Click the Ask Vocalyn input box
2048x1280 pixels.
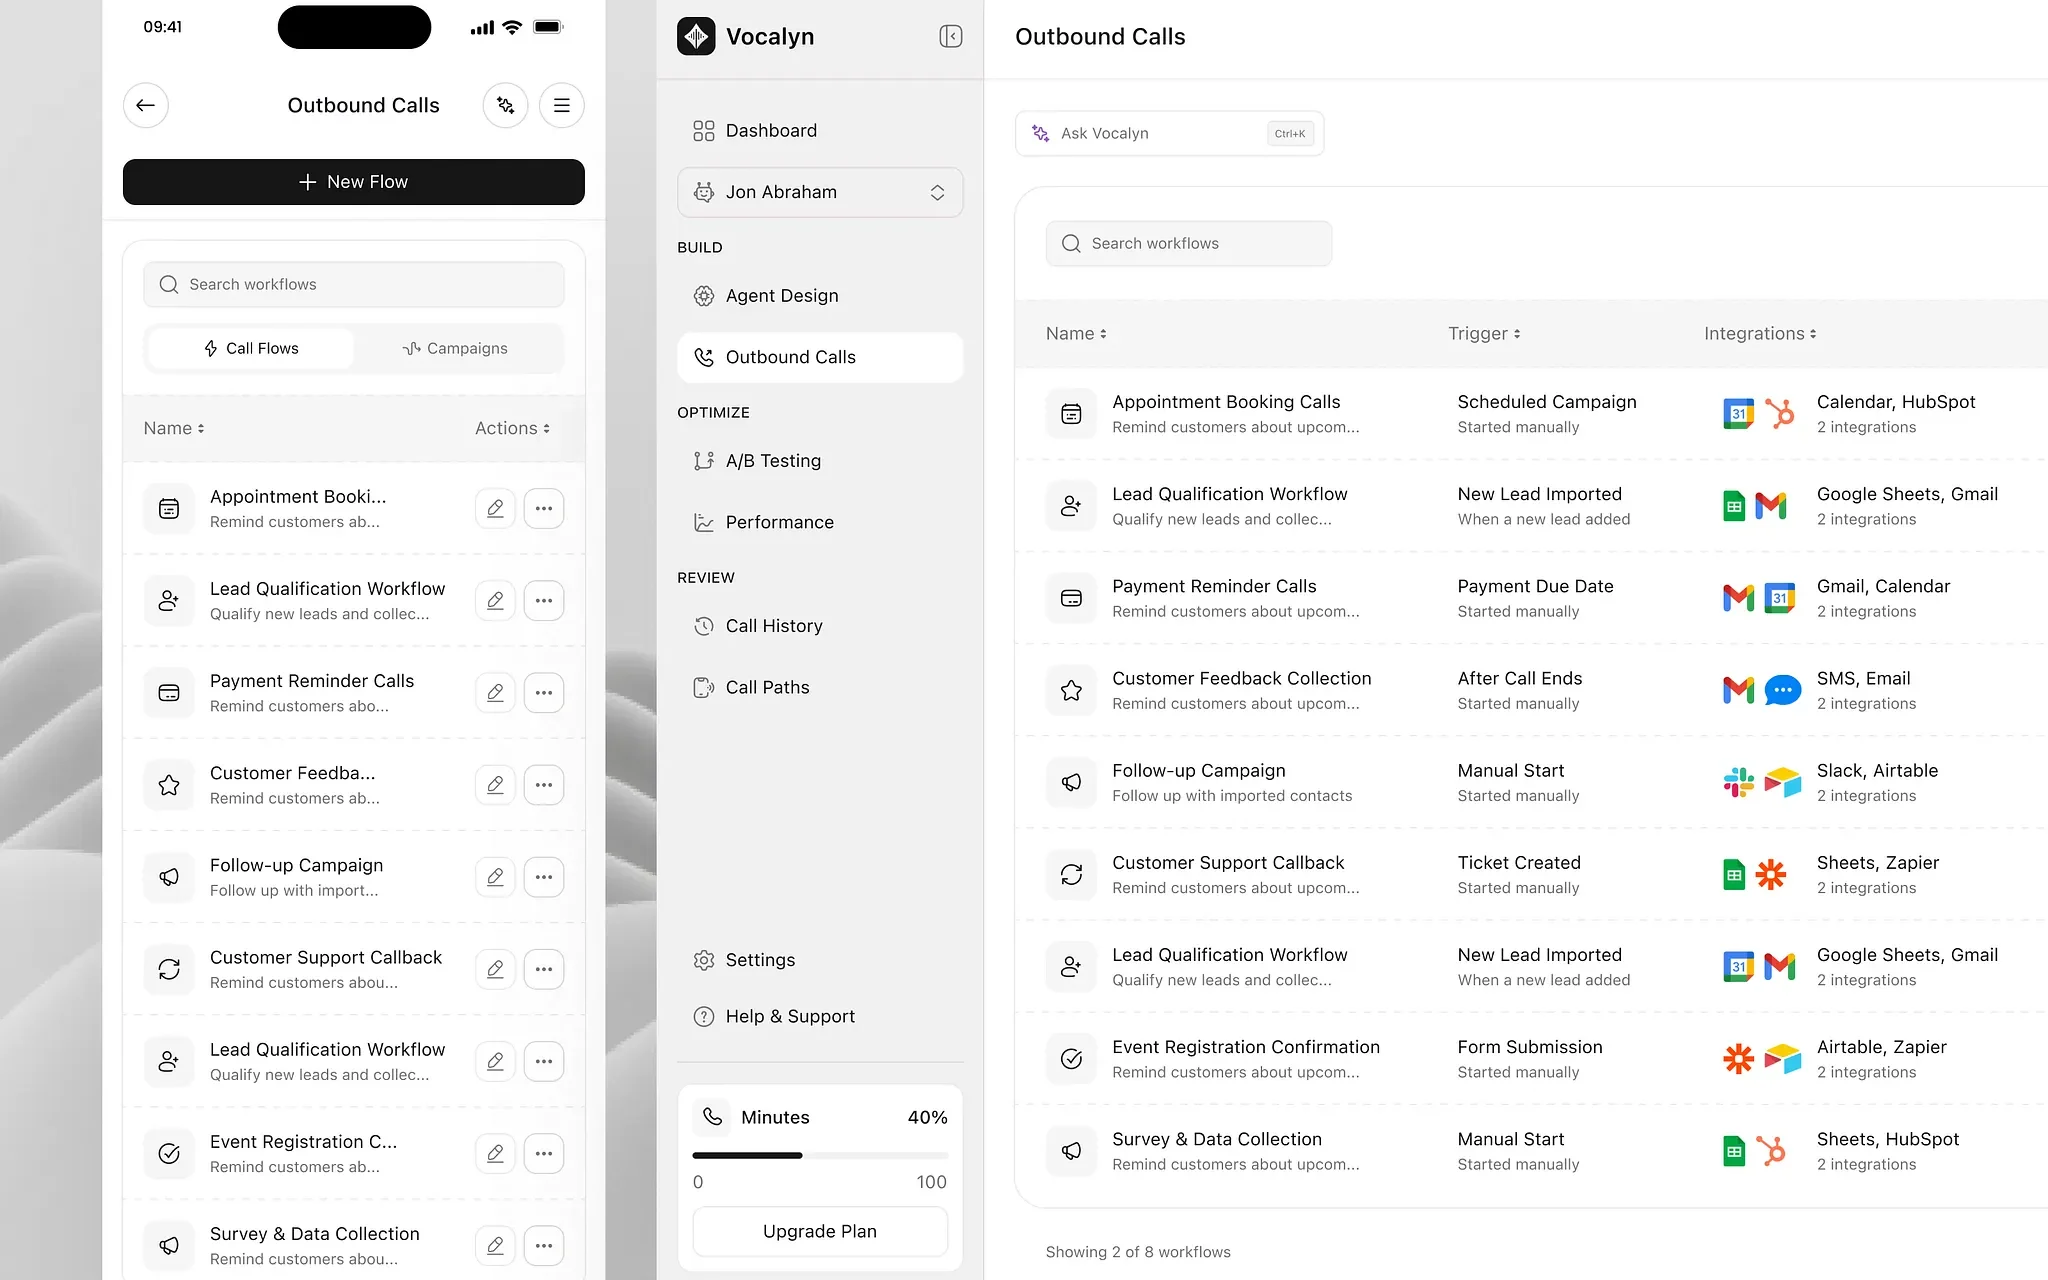click(x=1169, y=134)
